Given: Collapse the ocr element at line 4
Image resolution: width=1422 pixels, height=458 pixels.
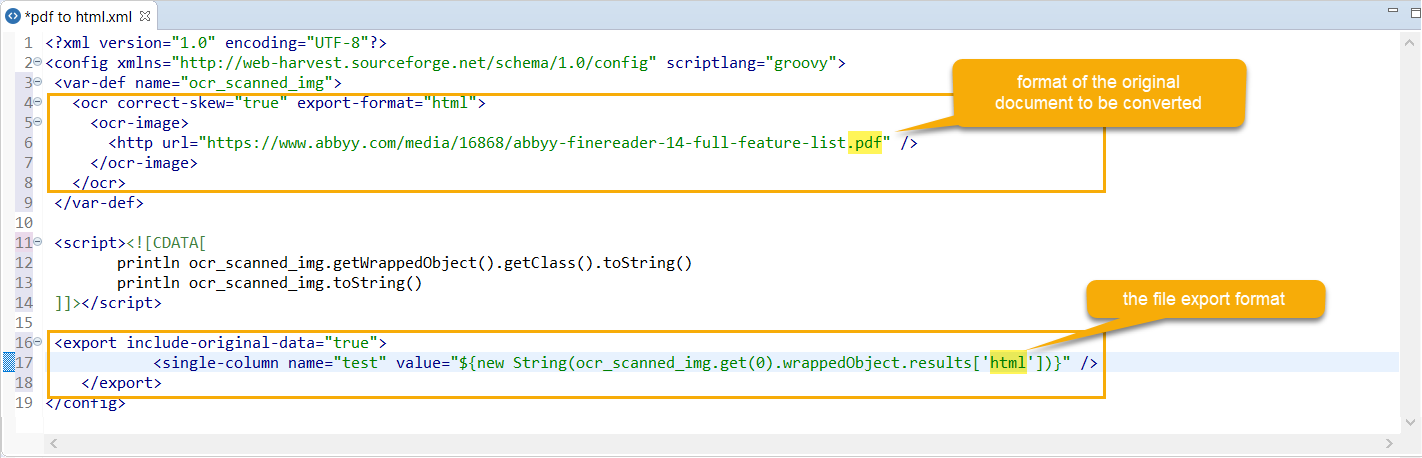Looking at the screenshot, I should [x=38, y=103].
